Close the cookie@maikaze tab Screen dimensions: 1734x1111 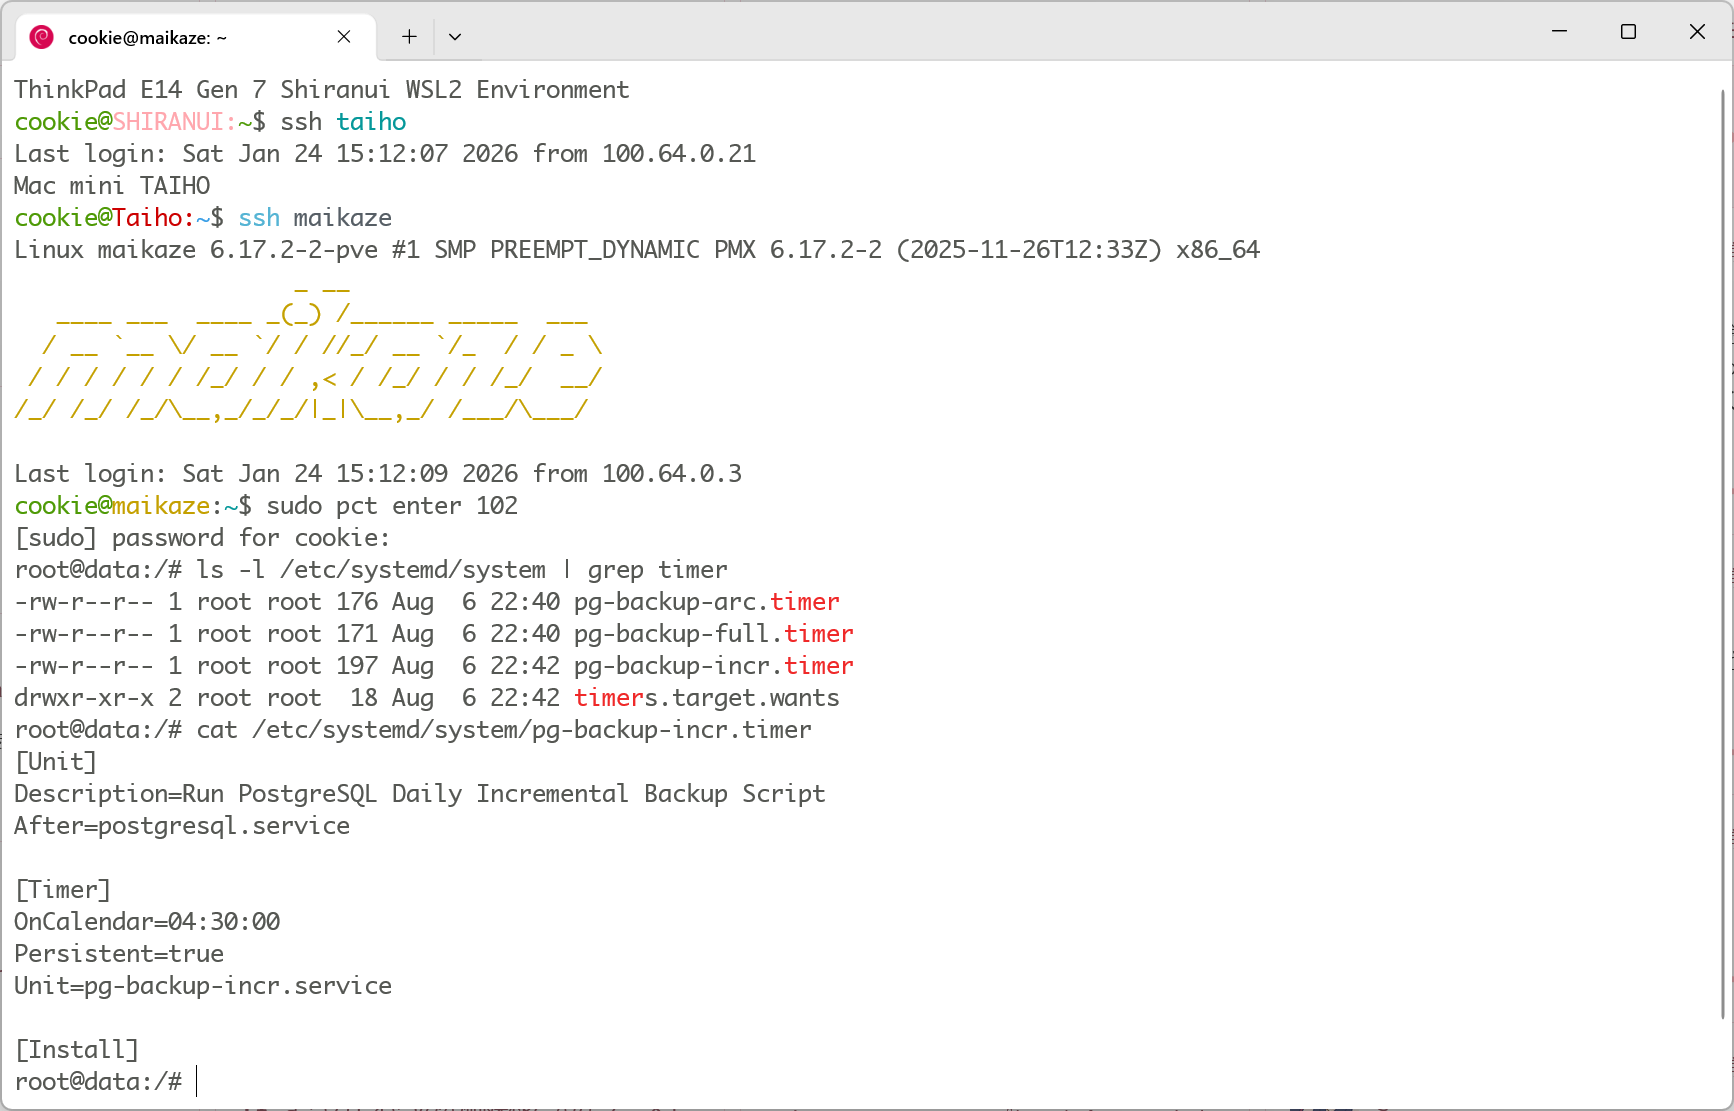click(344, 37)
